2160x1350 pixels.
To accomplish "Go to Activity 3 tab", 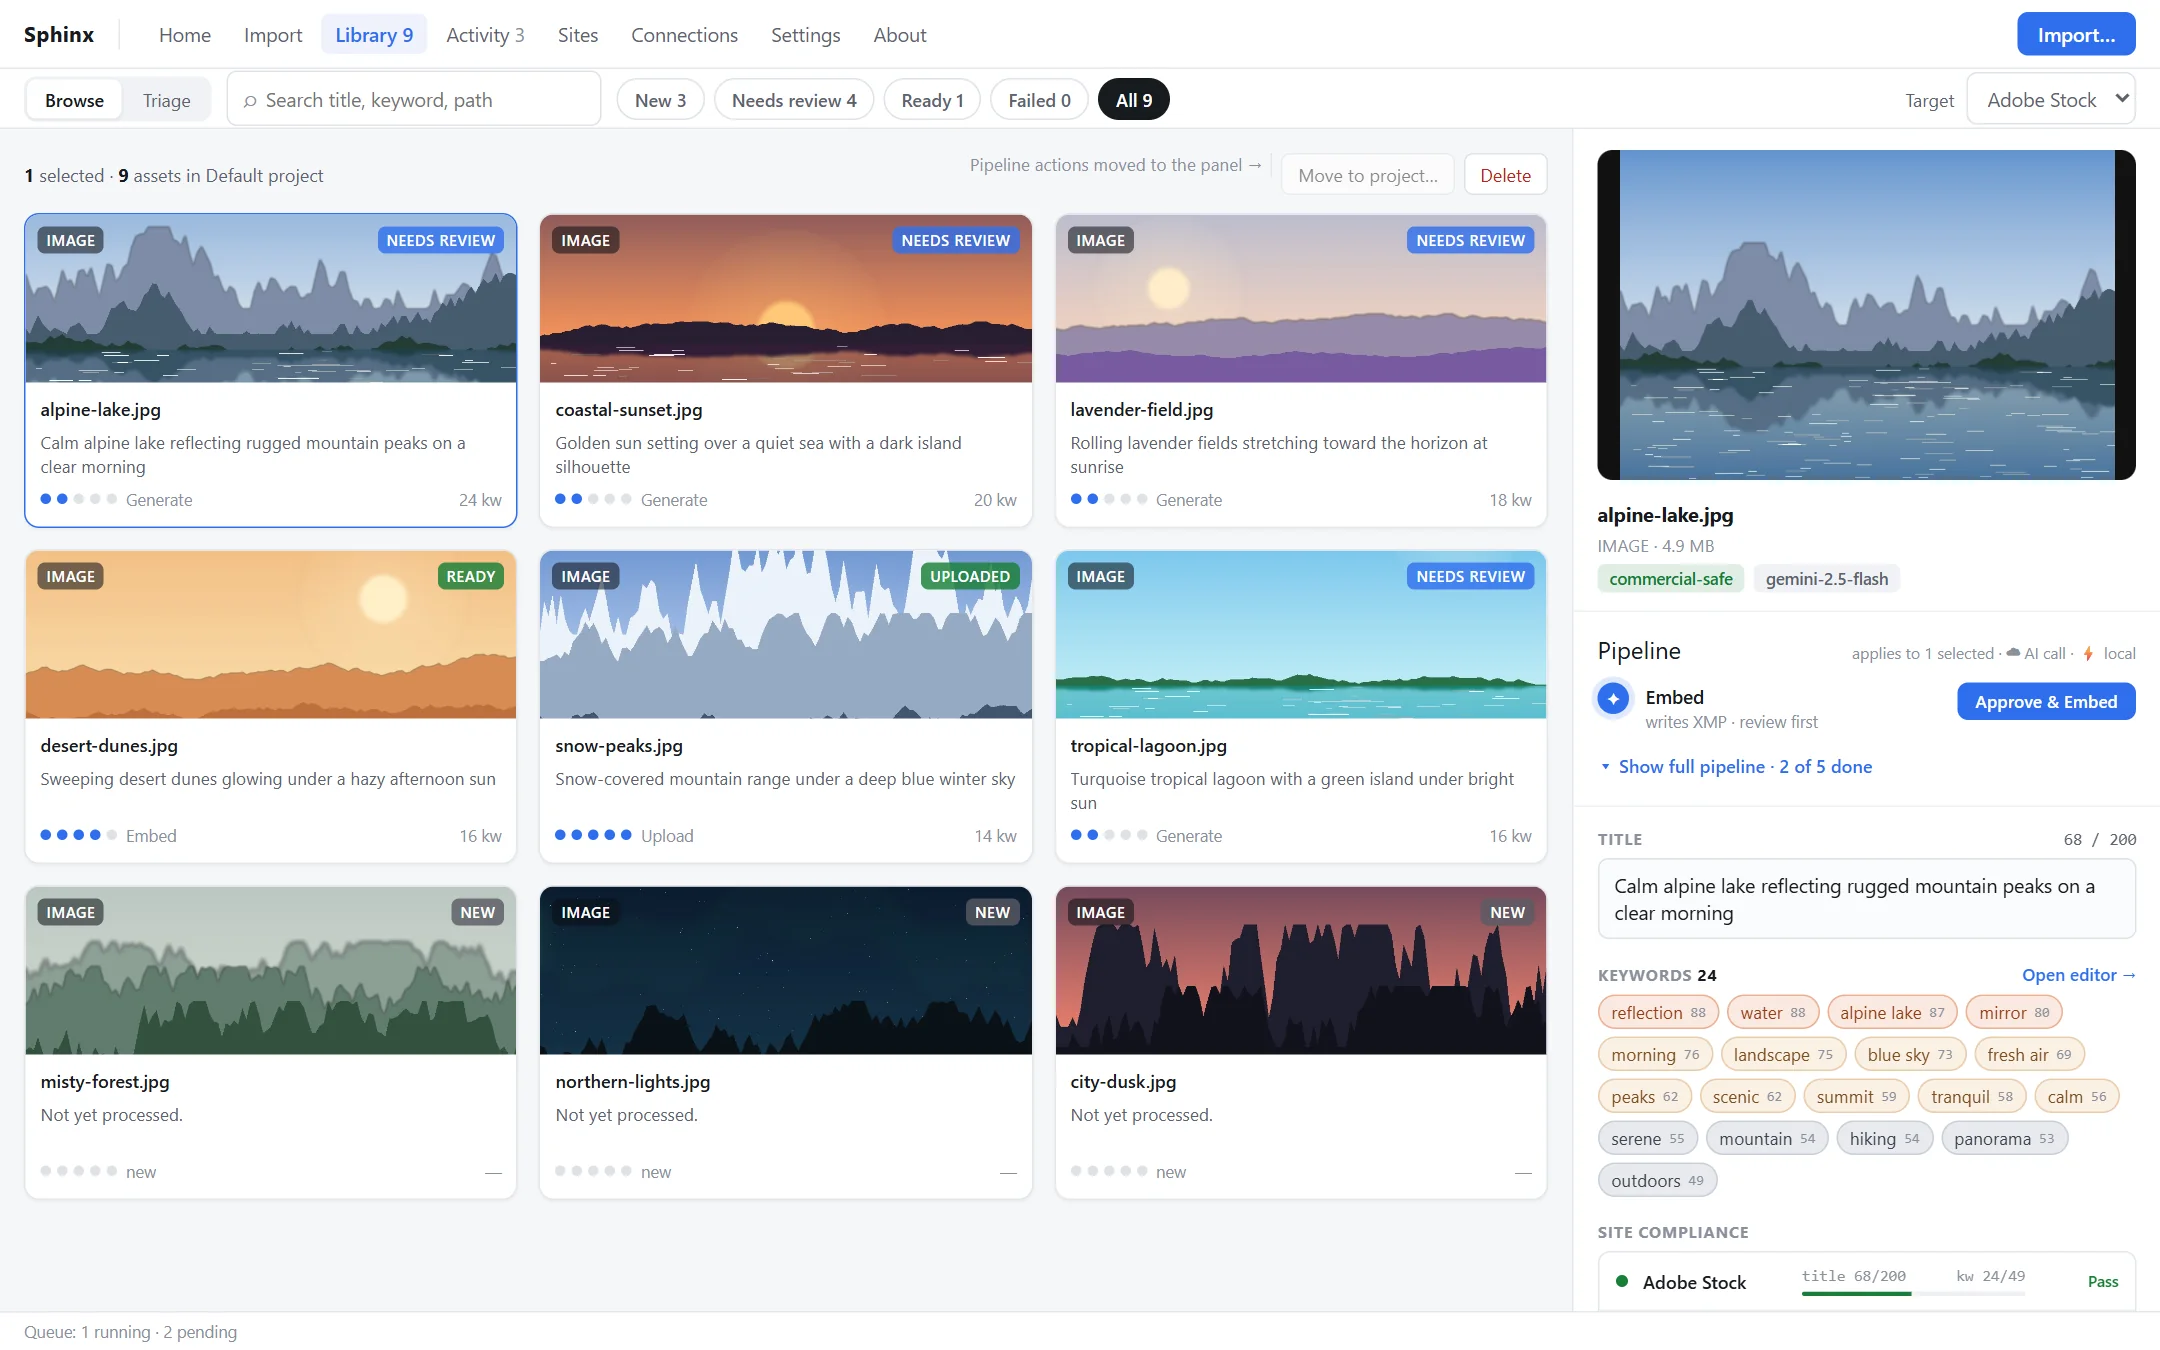I will (x=485, y=35).
